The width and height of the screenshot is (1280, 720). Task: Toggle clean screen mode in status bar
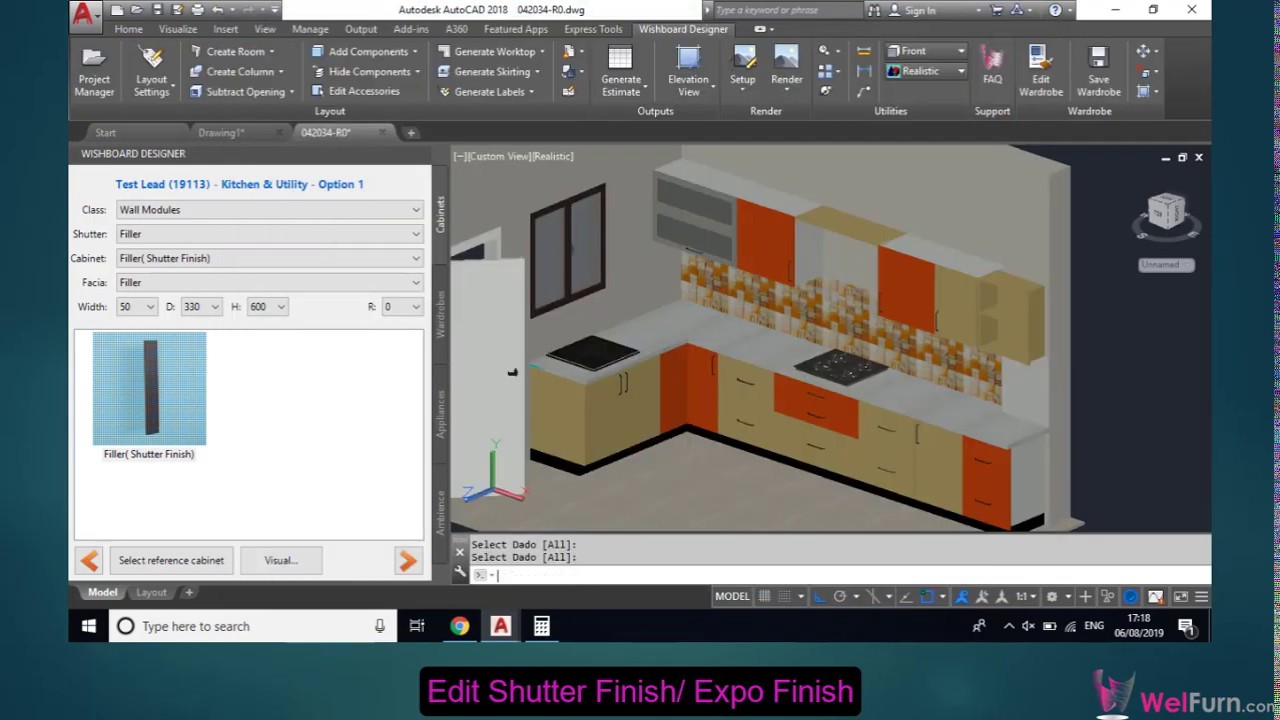pos(1181,597)
